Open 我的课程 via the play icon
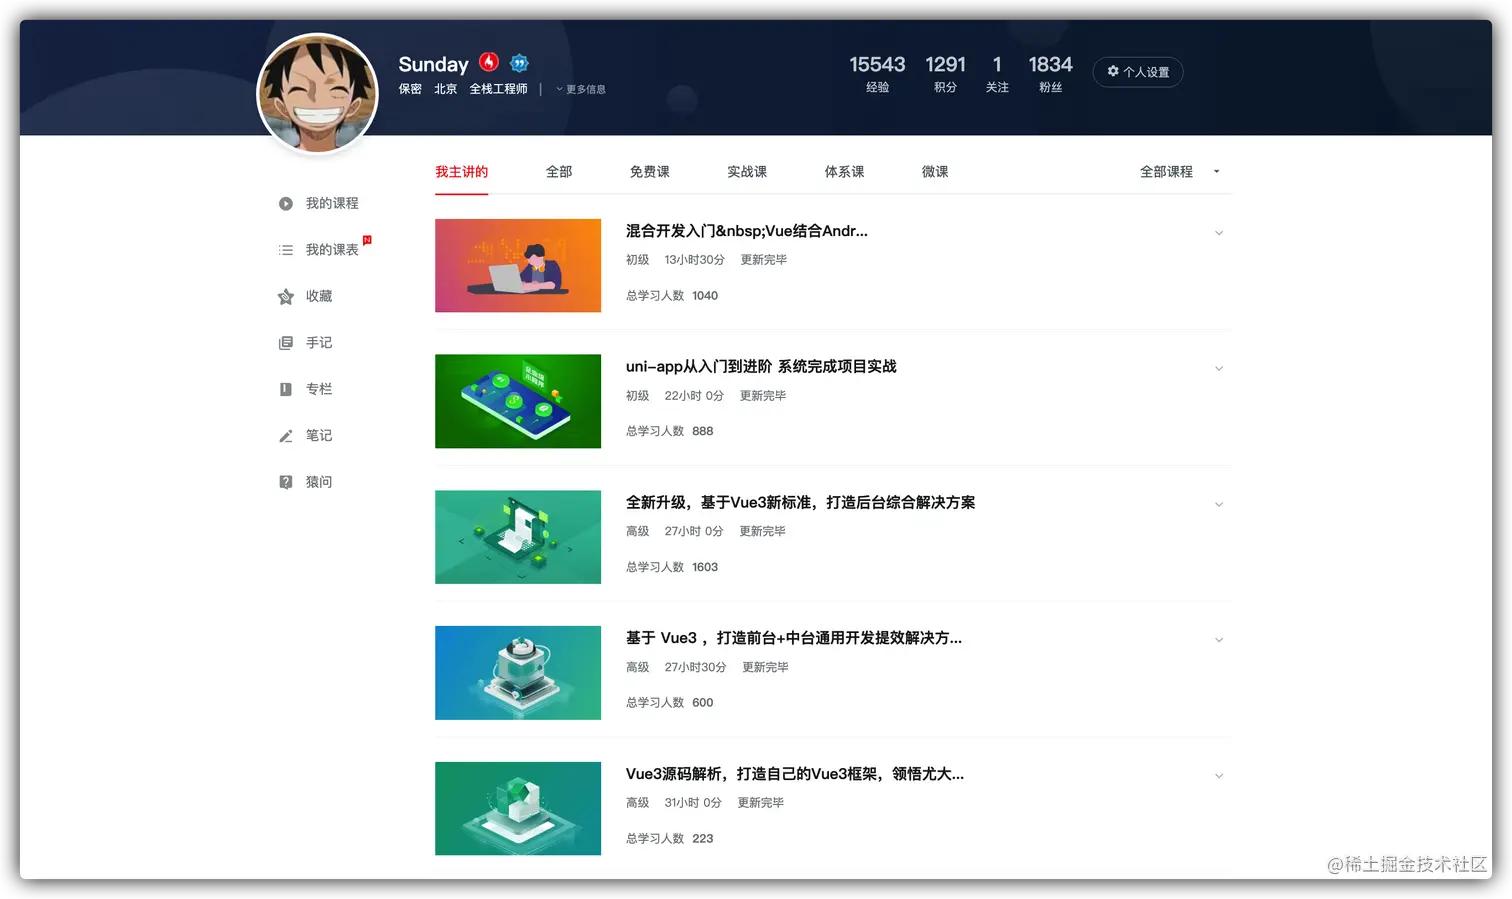 point(286,203)
